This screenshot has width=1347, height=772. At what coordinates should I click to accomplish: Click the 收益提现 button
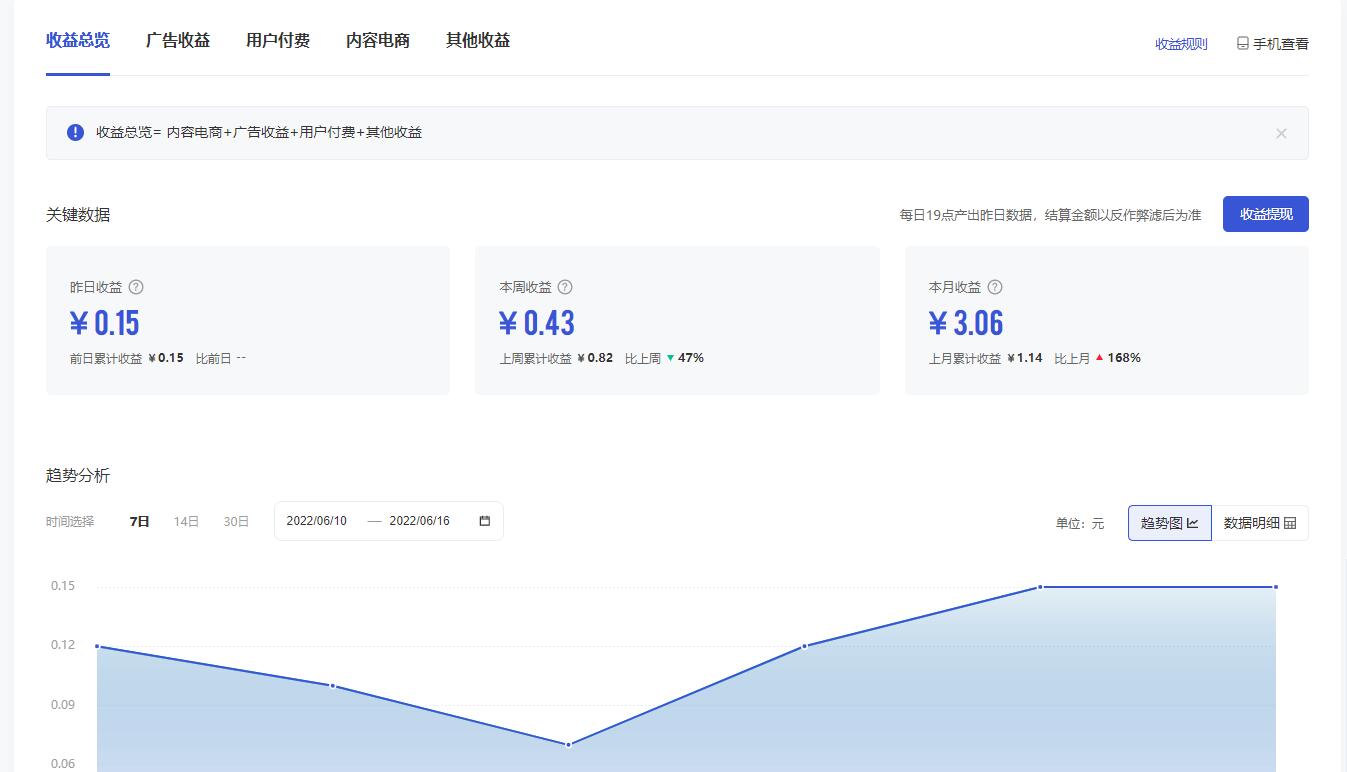click(x=1265, y=213)
